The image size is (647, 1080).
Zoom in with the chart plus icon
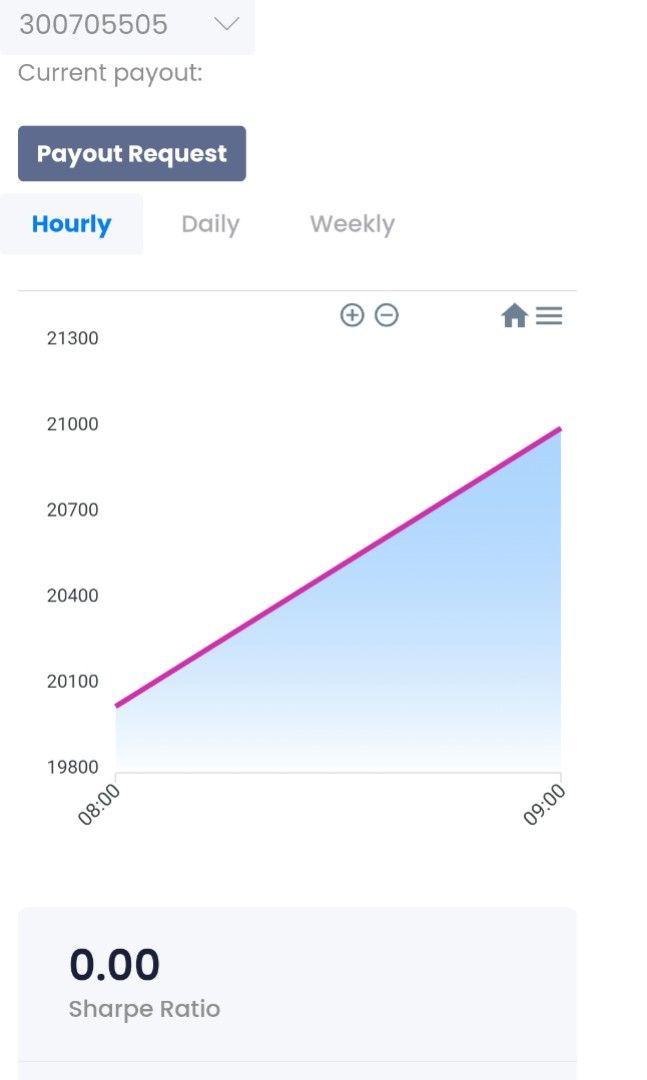[x=352, y=315]
